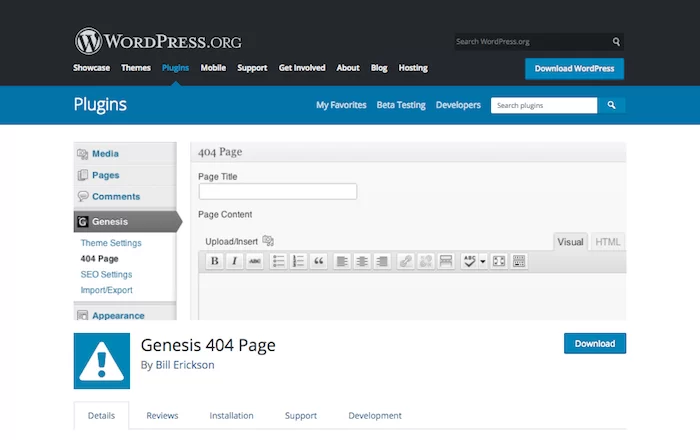700x440 pixels.
Task: Open Plugins in the top navigation
Action: (x=175, y=68)
